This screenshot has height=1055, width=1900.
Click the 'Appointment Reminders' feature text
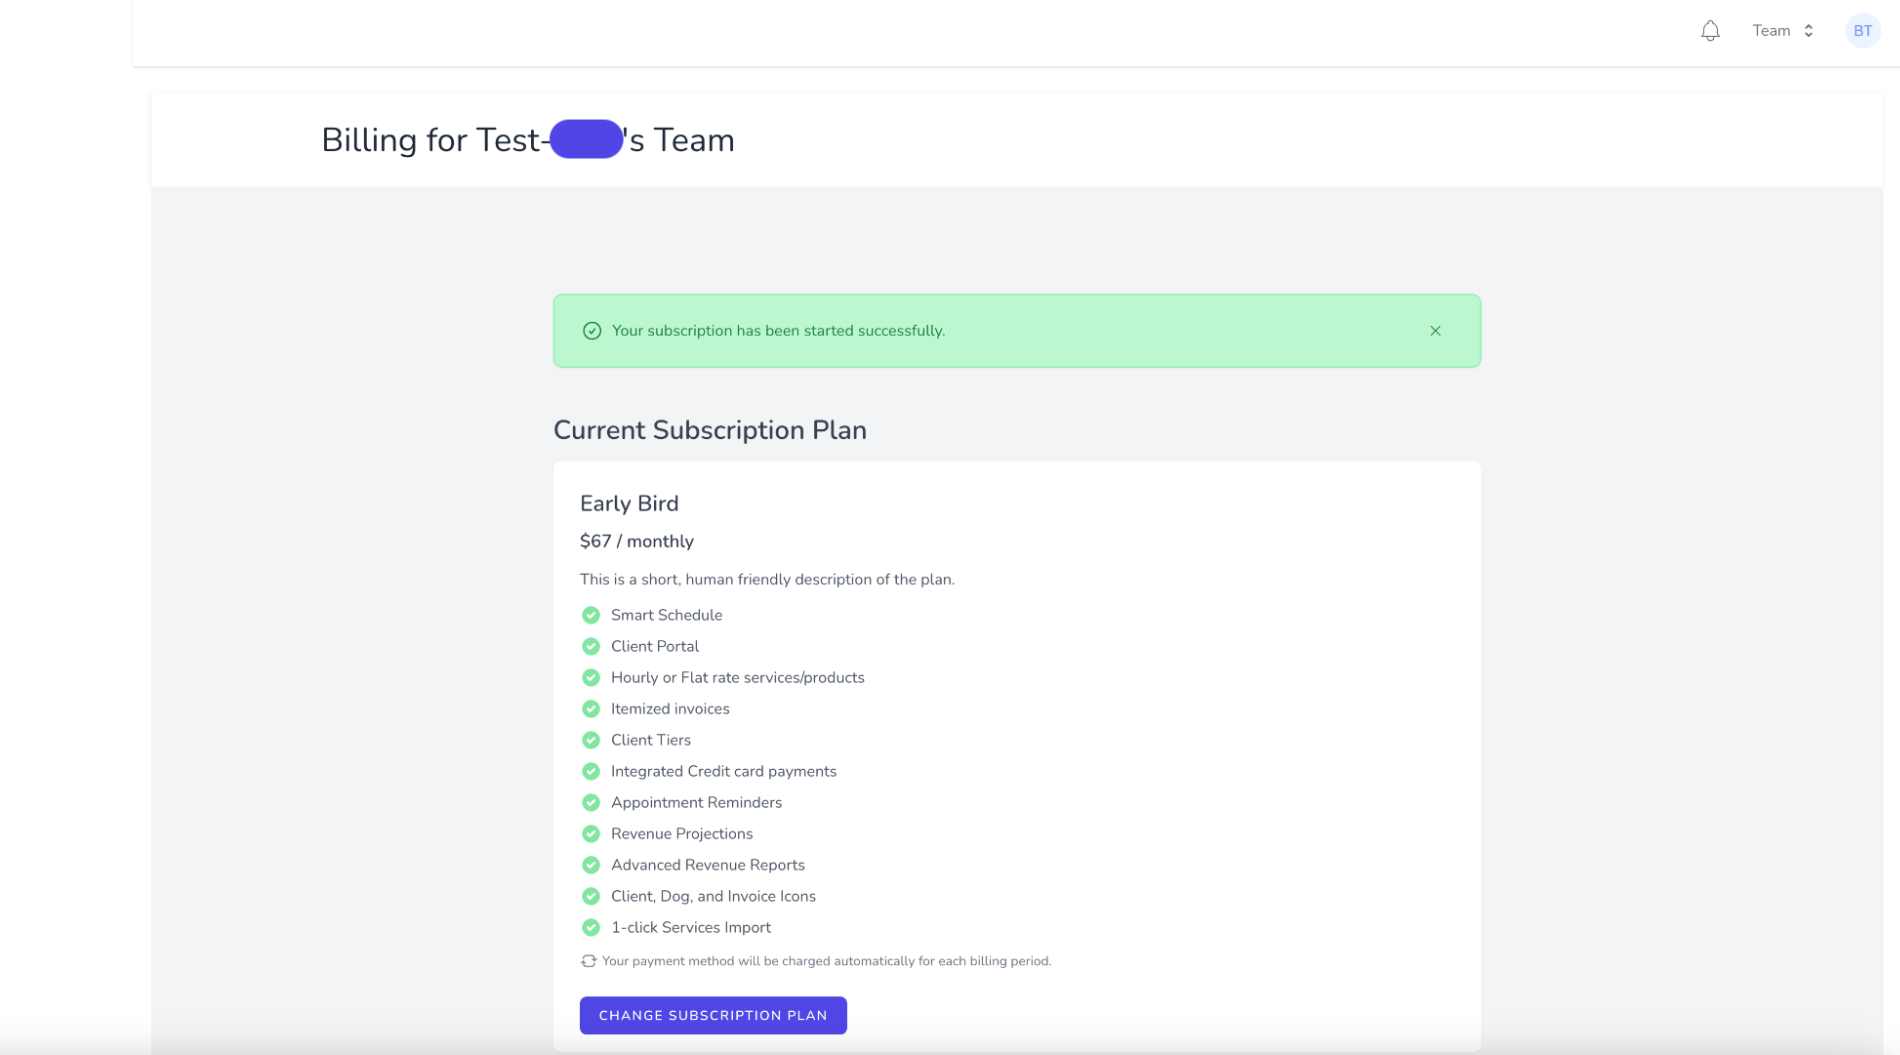(x=696, y=803)
